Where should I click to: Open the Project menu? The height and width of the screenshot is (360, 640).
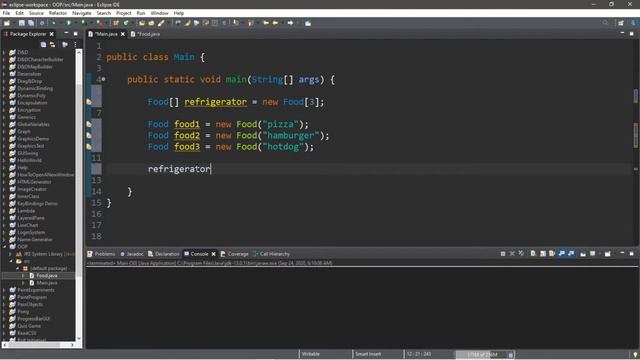point(124,13)
